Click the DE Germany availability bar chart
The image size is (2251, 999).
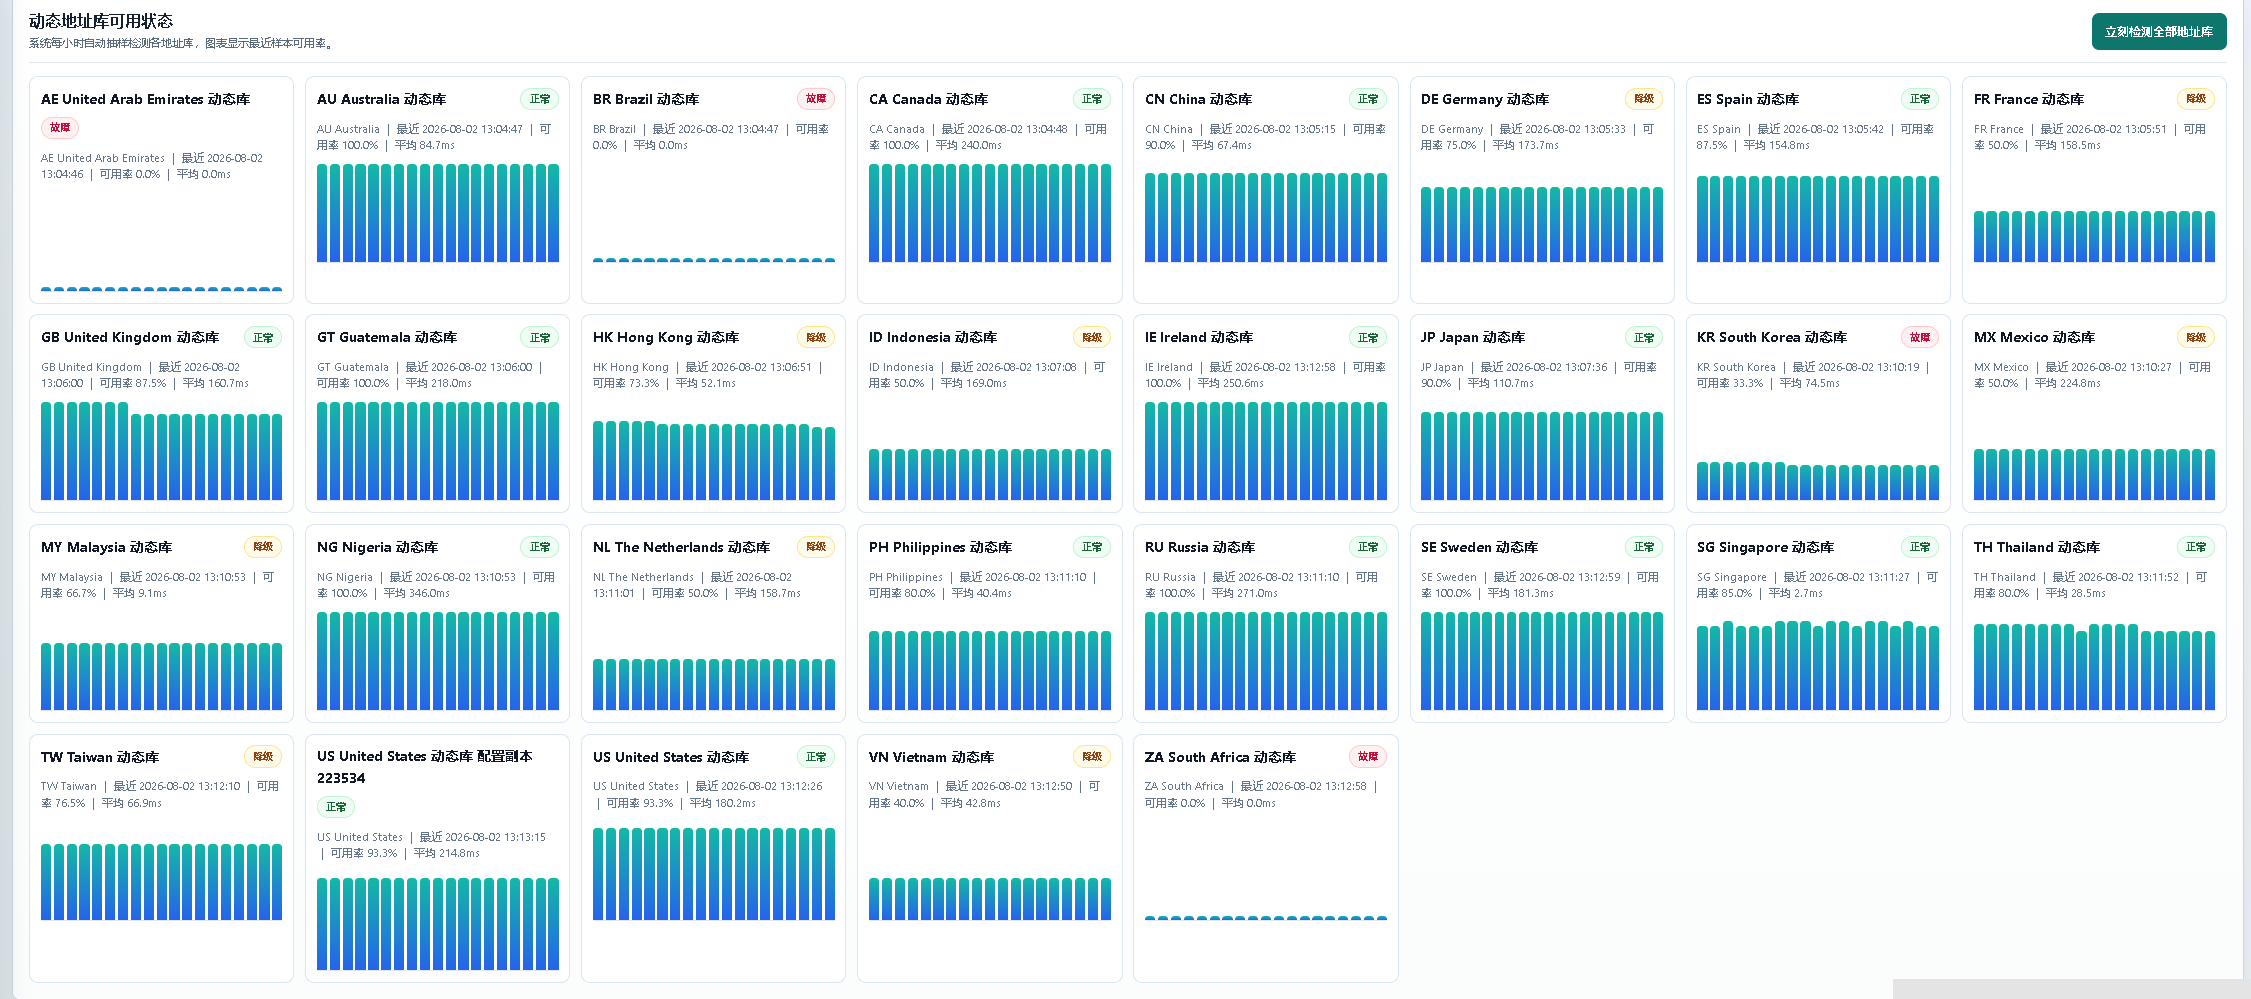click(x=1542, y=224)
